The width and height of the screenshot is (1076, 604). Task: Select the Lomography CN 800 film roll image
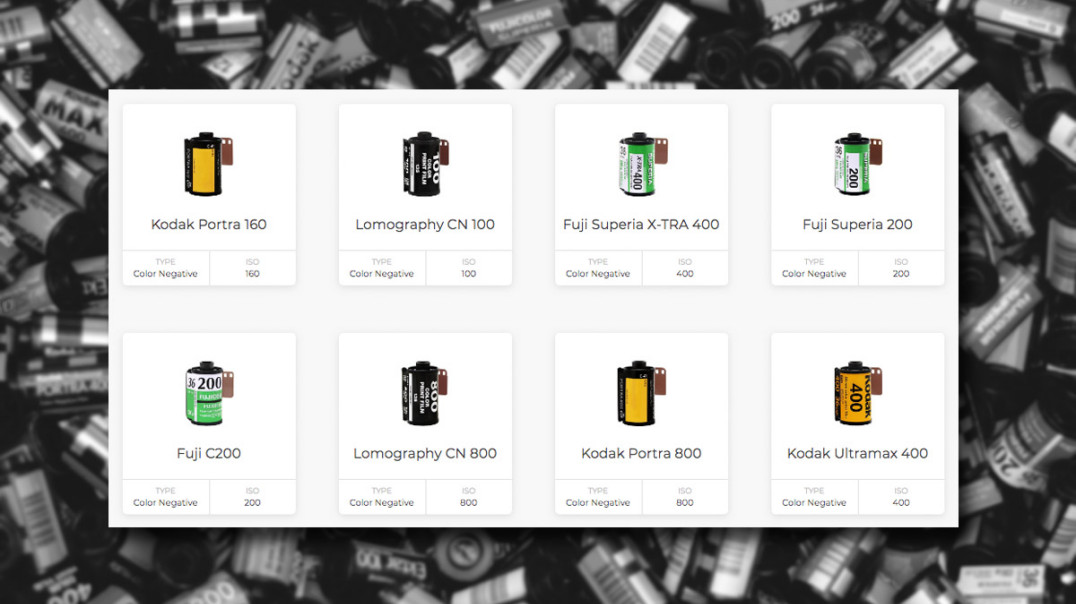(425, 393)
